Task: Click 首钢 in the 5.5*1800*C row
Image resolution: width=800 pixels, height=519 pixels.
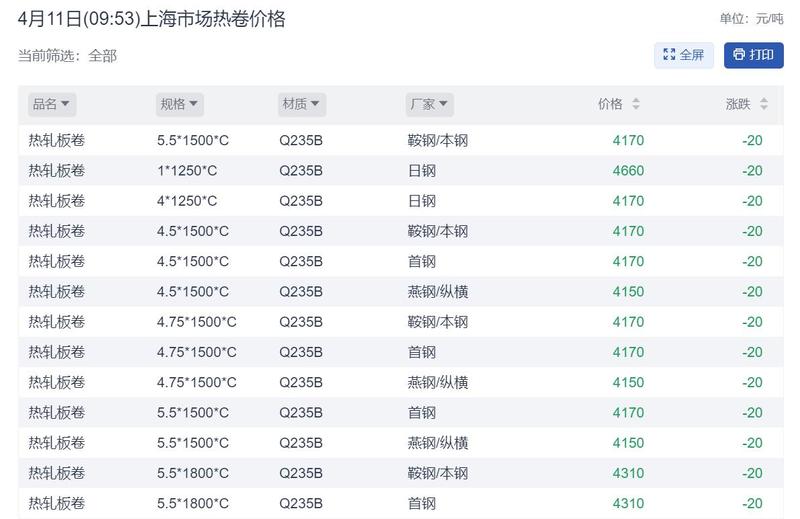Action: pos(421,503)
